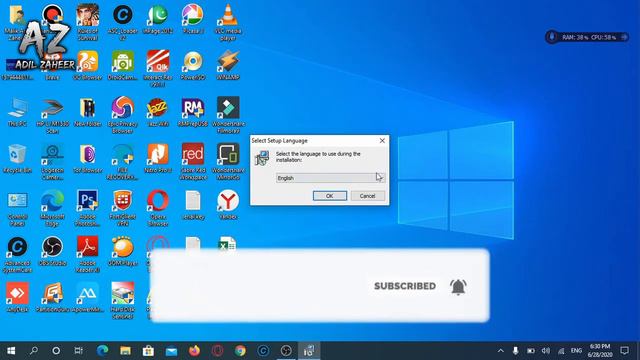Click OK in Select Setup Language dialog
The height and width of the screenshot is (360, 640).
330,196
